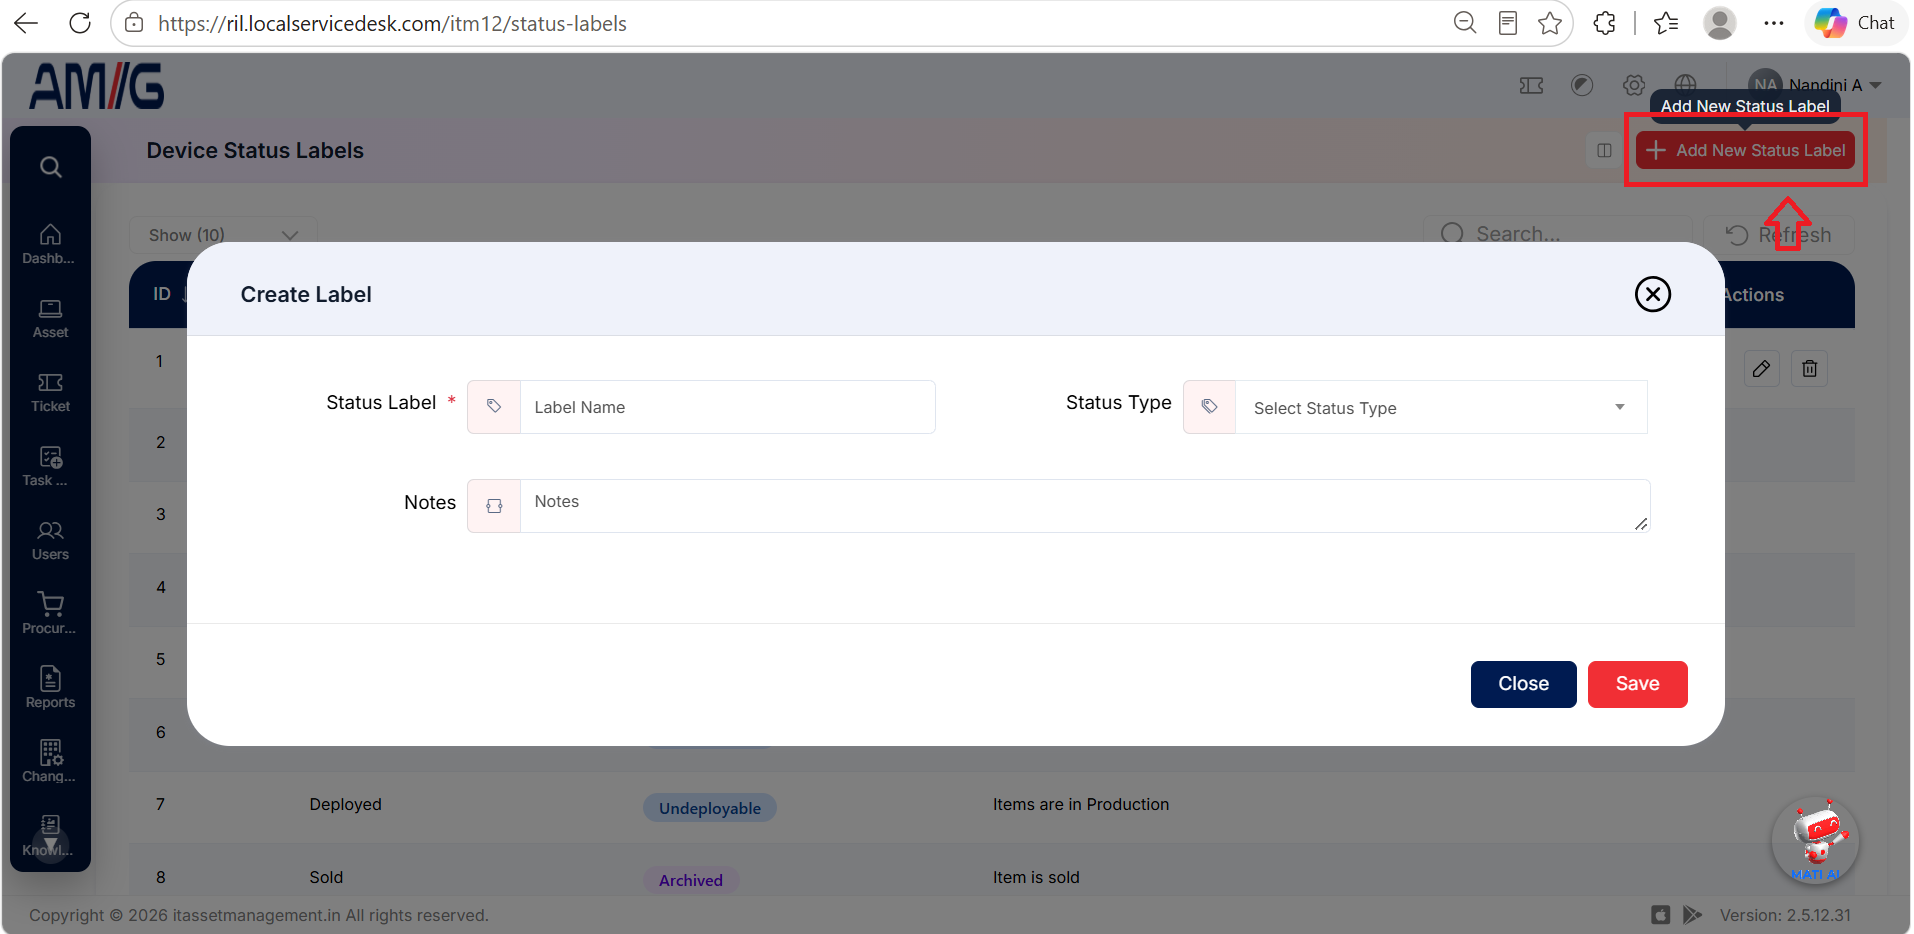Open the Show (10) rows dropdown
Image resolution: width=1914 pixels, height=934 pixels.
pos(223,235)
